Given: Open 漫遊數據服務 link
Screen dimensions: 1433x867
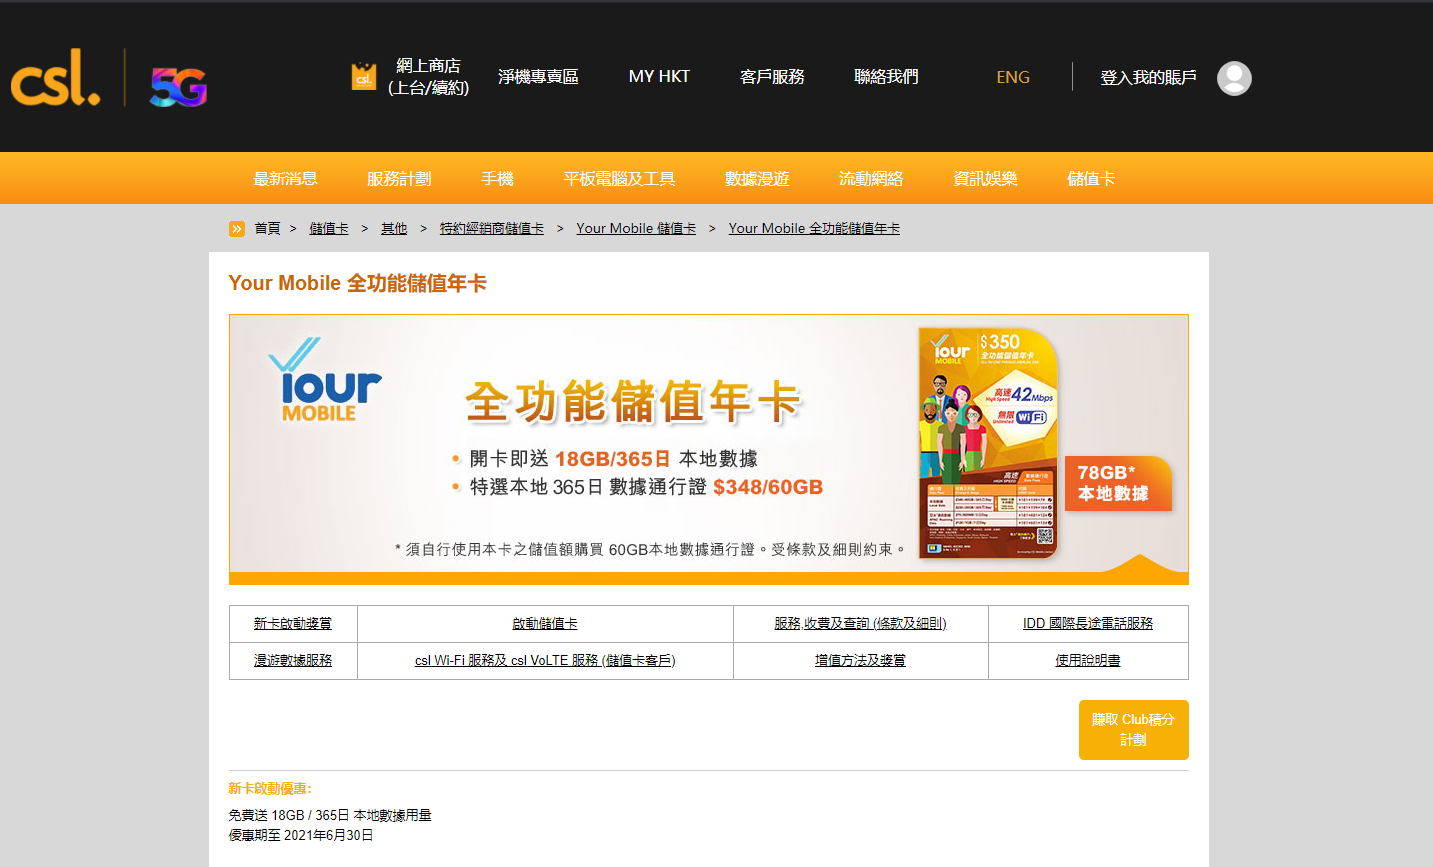Looking at the screenshot, I should pos(293,661).
